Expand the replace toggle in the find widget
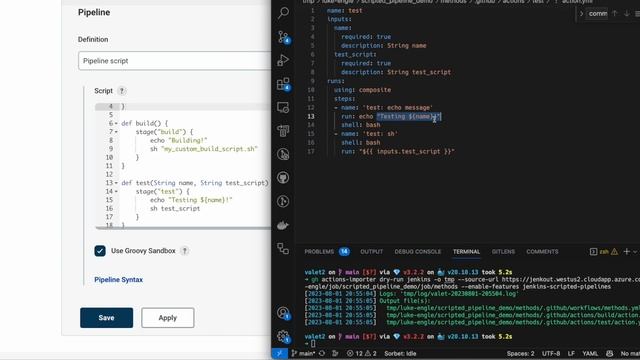The width and height of the screenshot is (640, 360). click(x=581, y=13)
